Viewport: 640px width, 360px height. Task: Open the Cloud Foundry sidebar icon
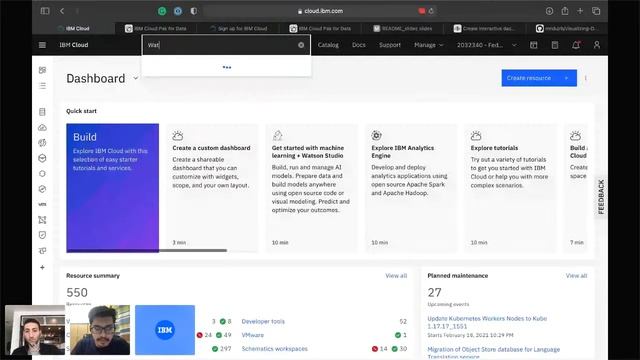42,127
